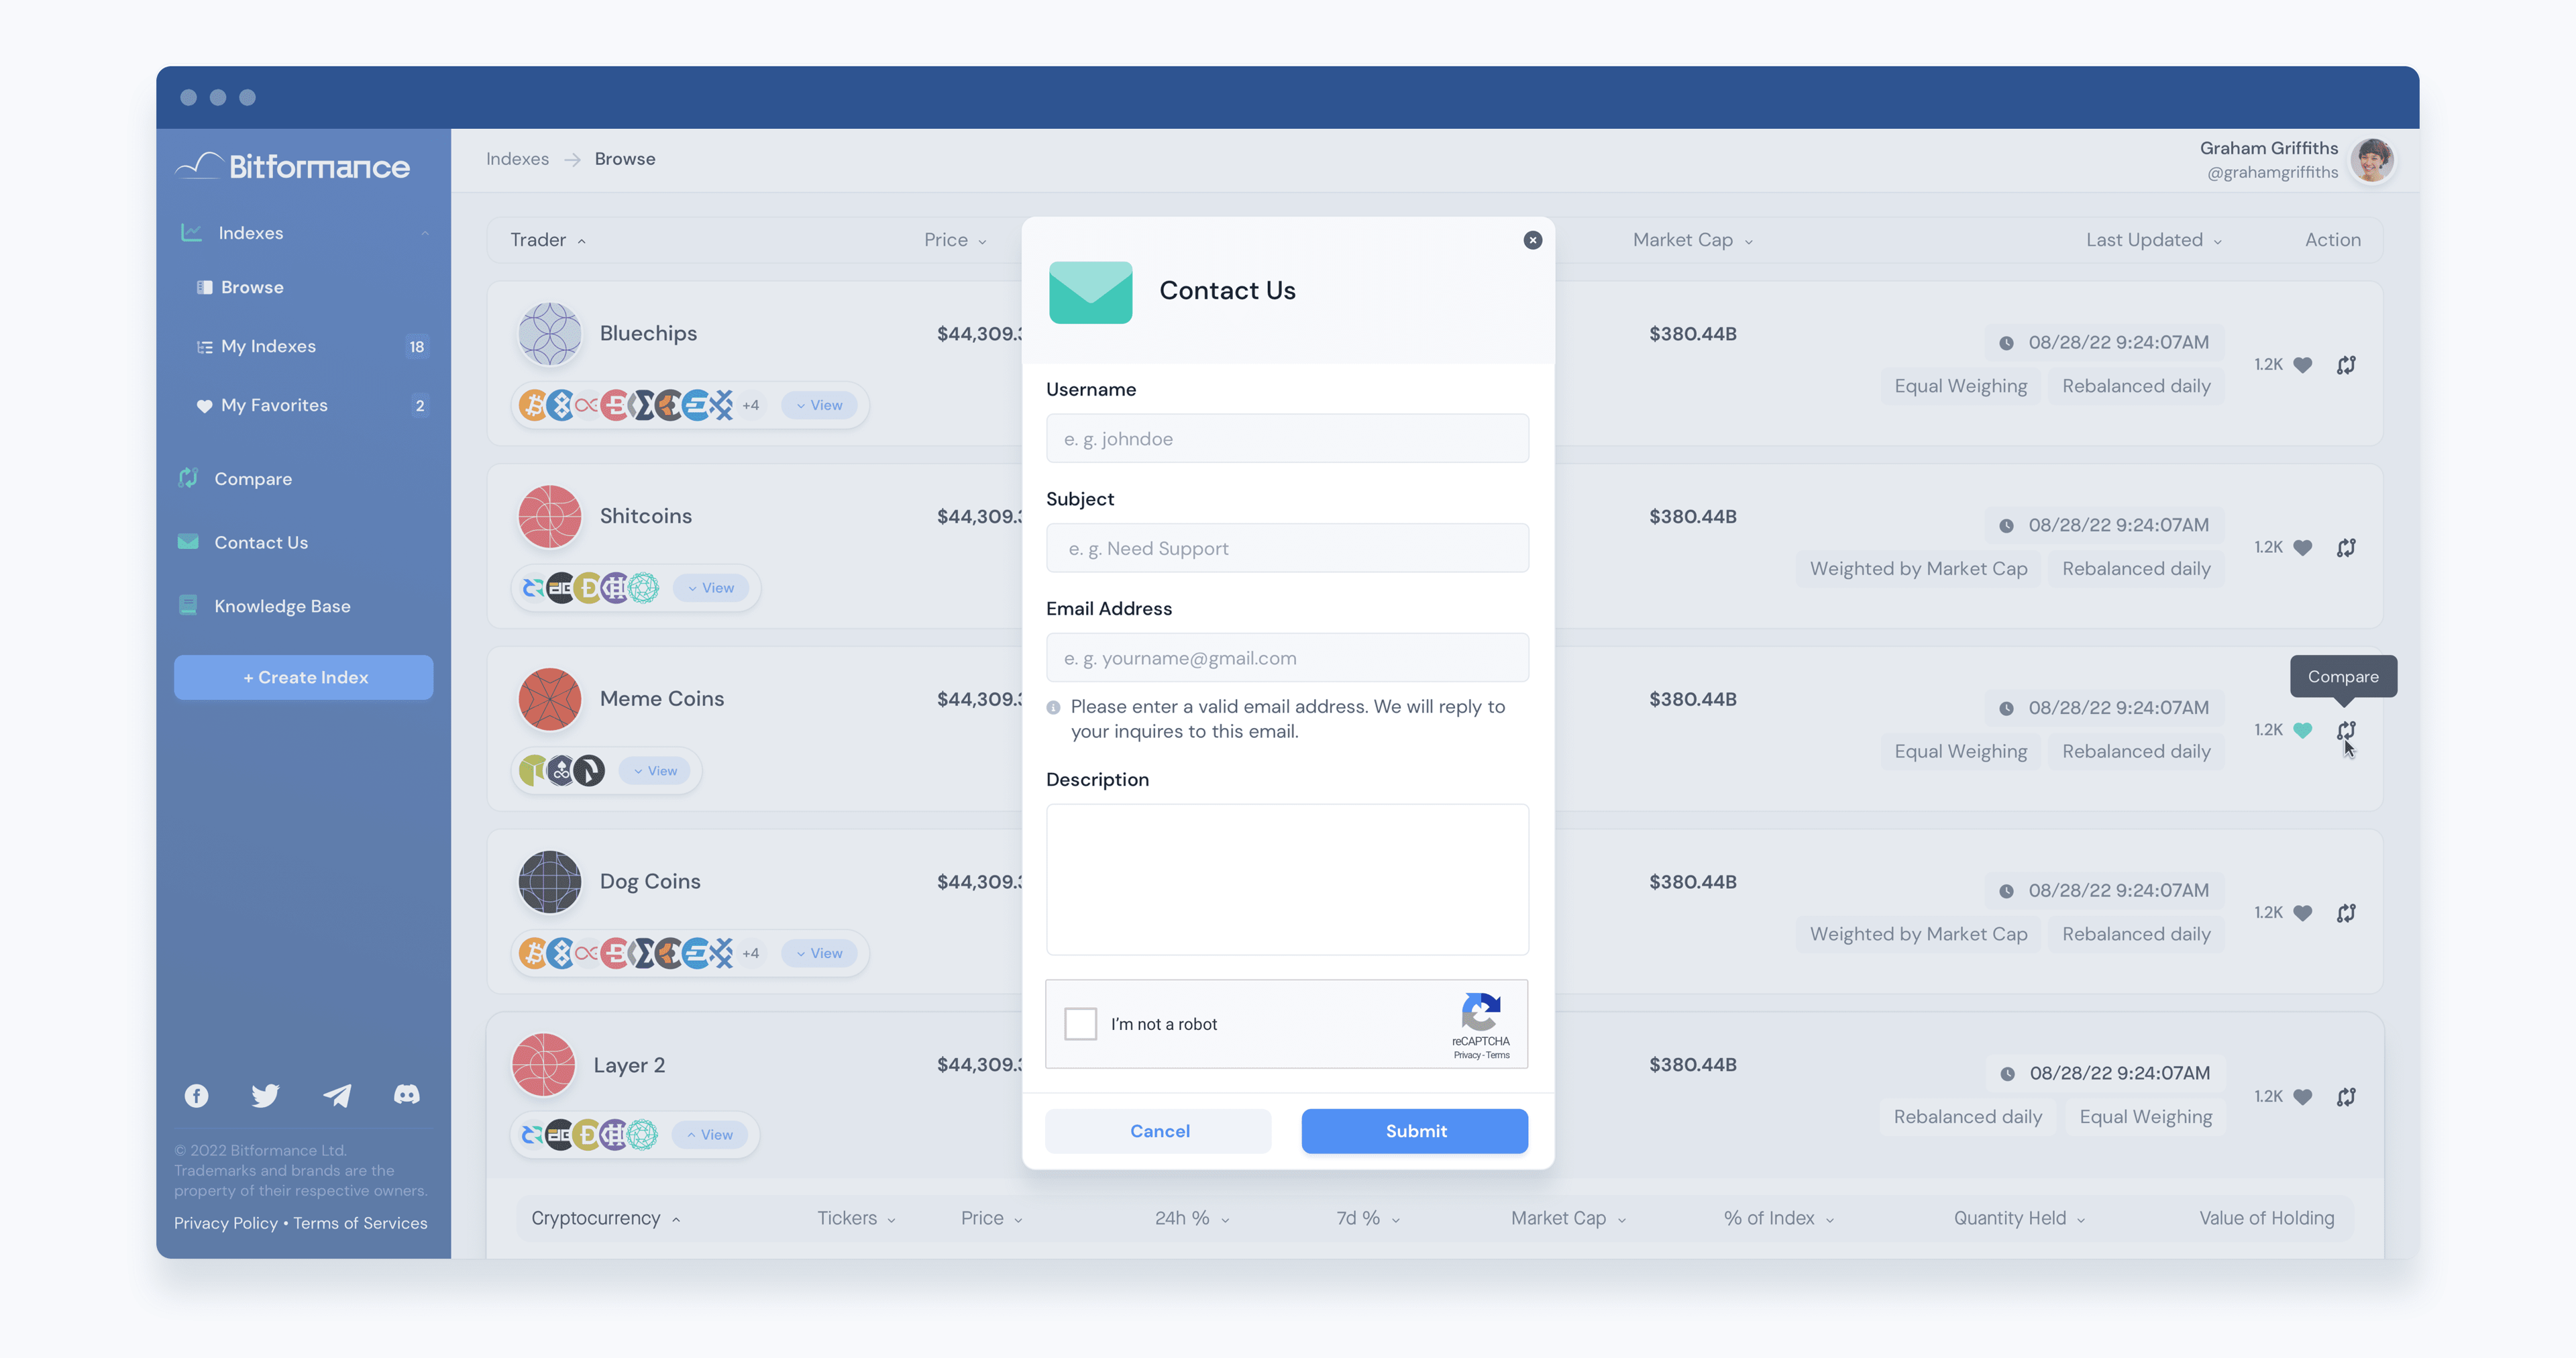Open the Terms of Services link

360,1223
